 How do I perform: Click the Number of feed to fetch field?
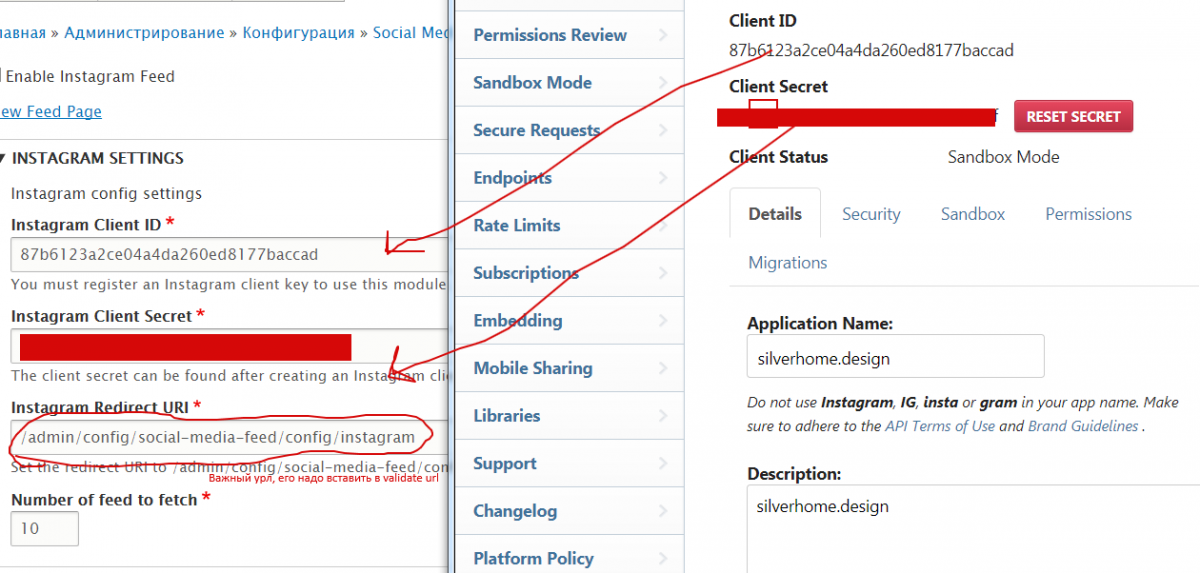44,528
